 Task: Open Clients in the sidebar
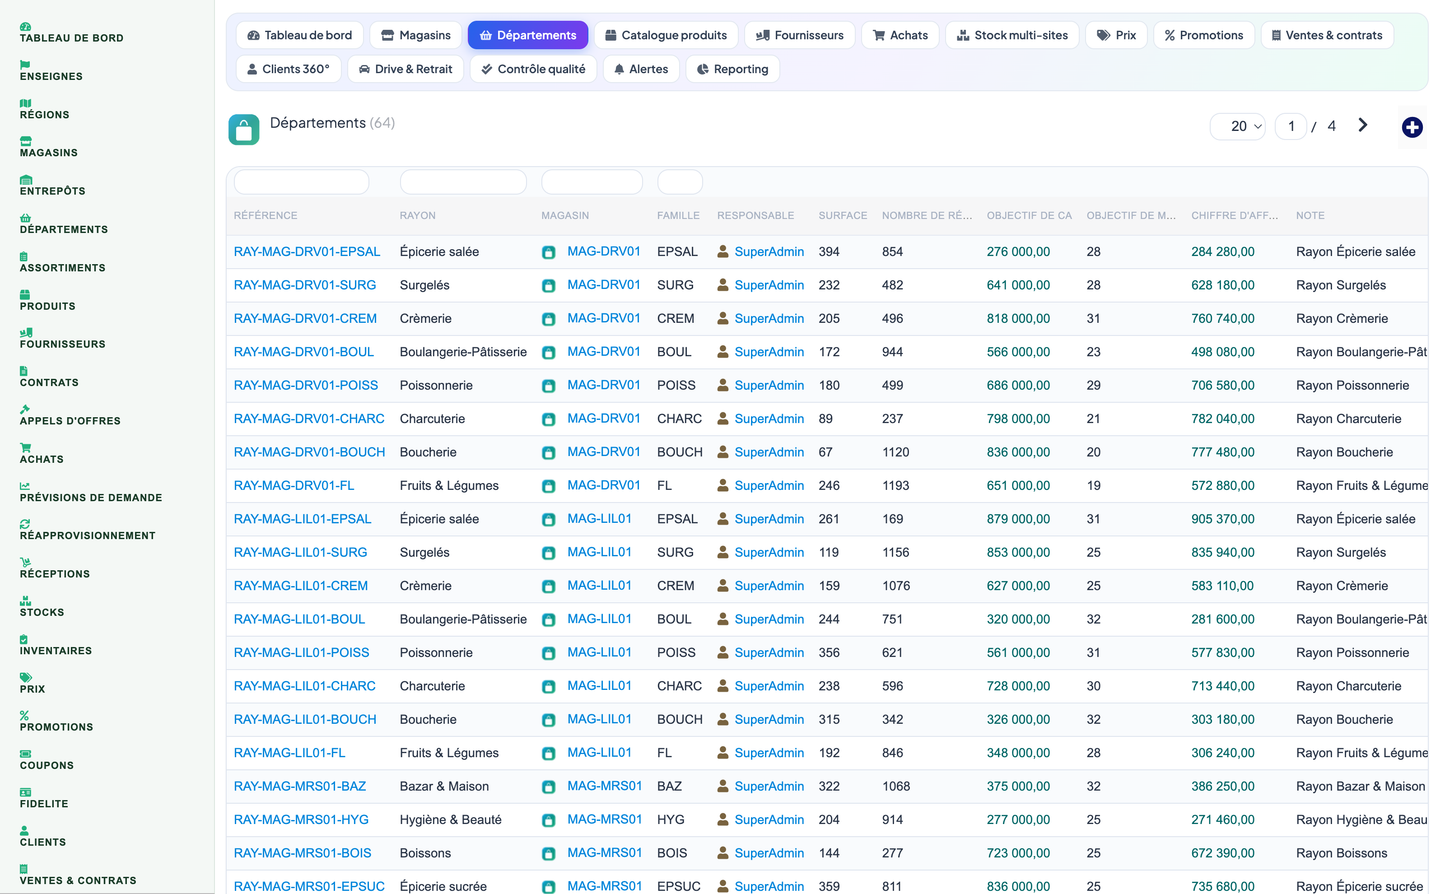pos(42,837)
